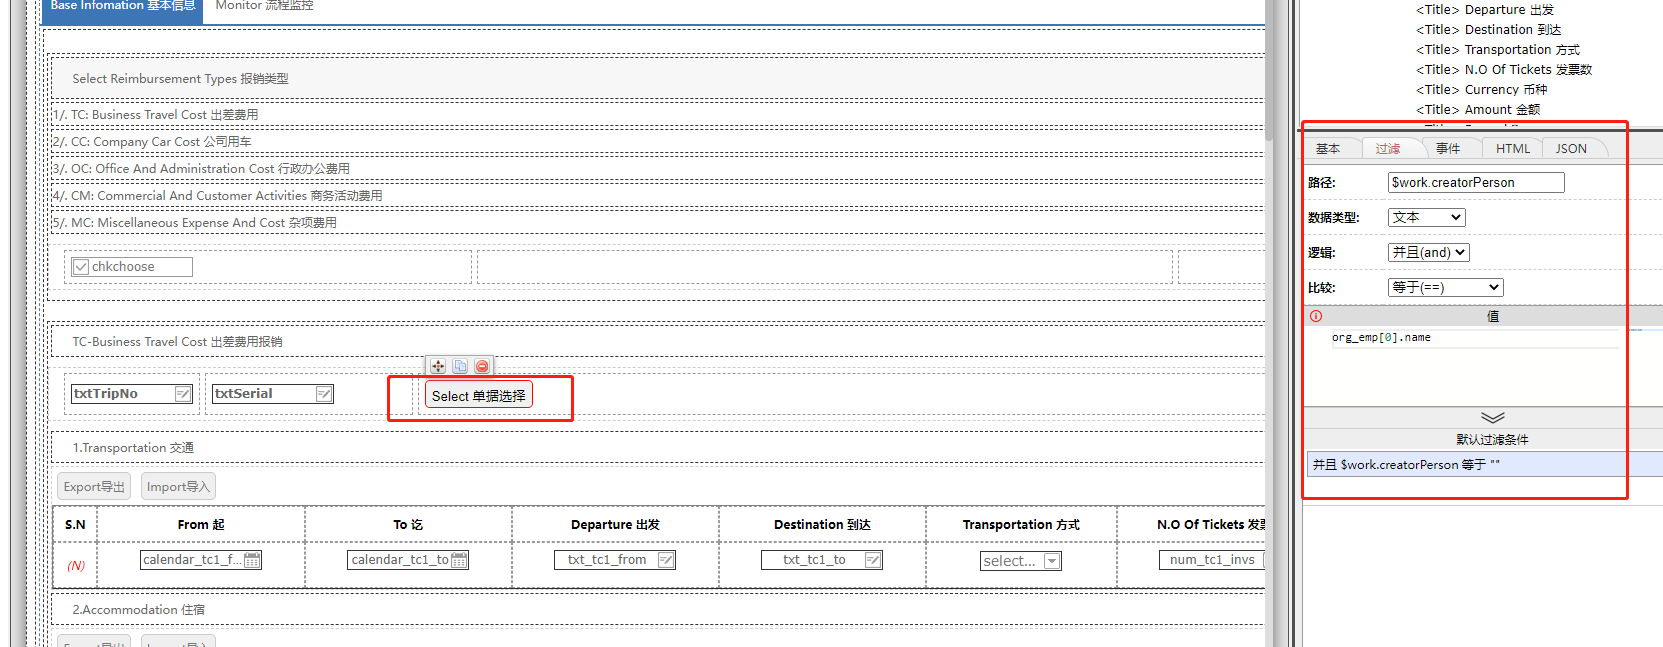Viewport: 1663px width, 647px height.
Task: Select the filter row 并且 $work.creatorPerson 等于
Action: (x=1483, y=464)
